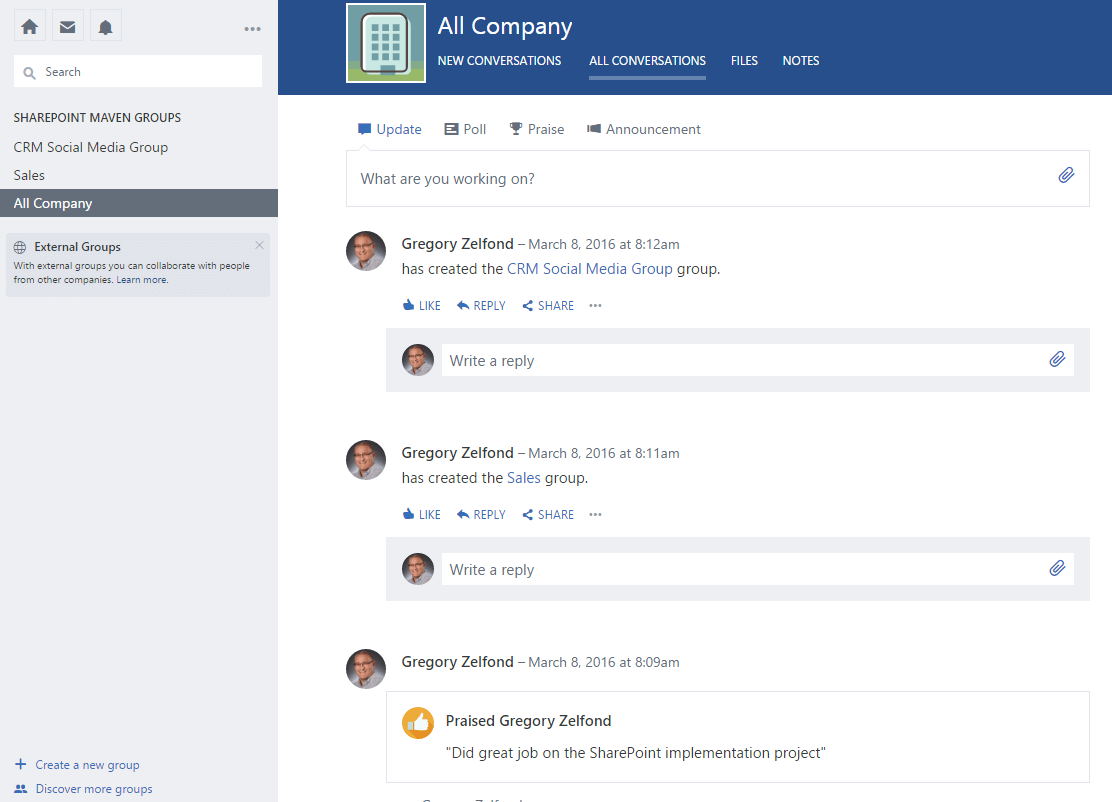Select All Company in sidebar
1112x802 pixels.
[x=139, y=203]
